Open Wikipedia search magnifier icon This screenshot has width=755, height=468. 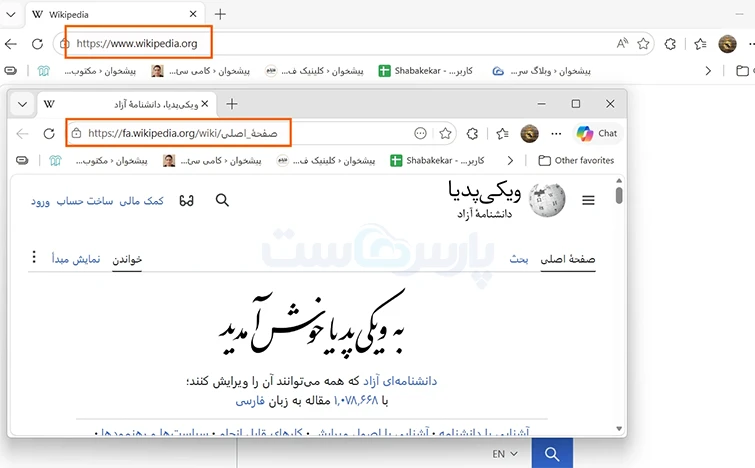[222, 200]
